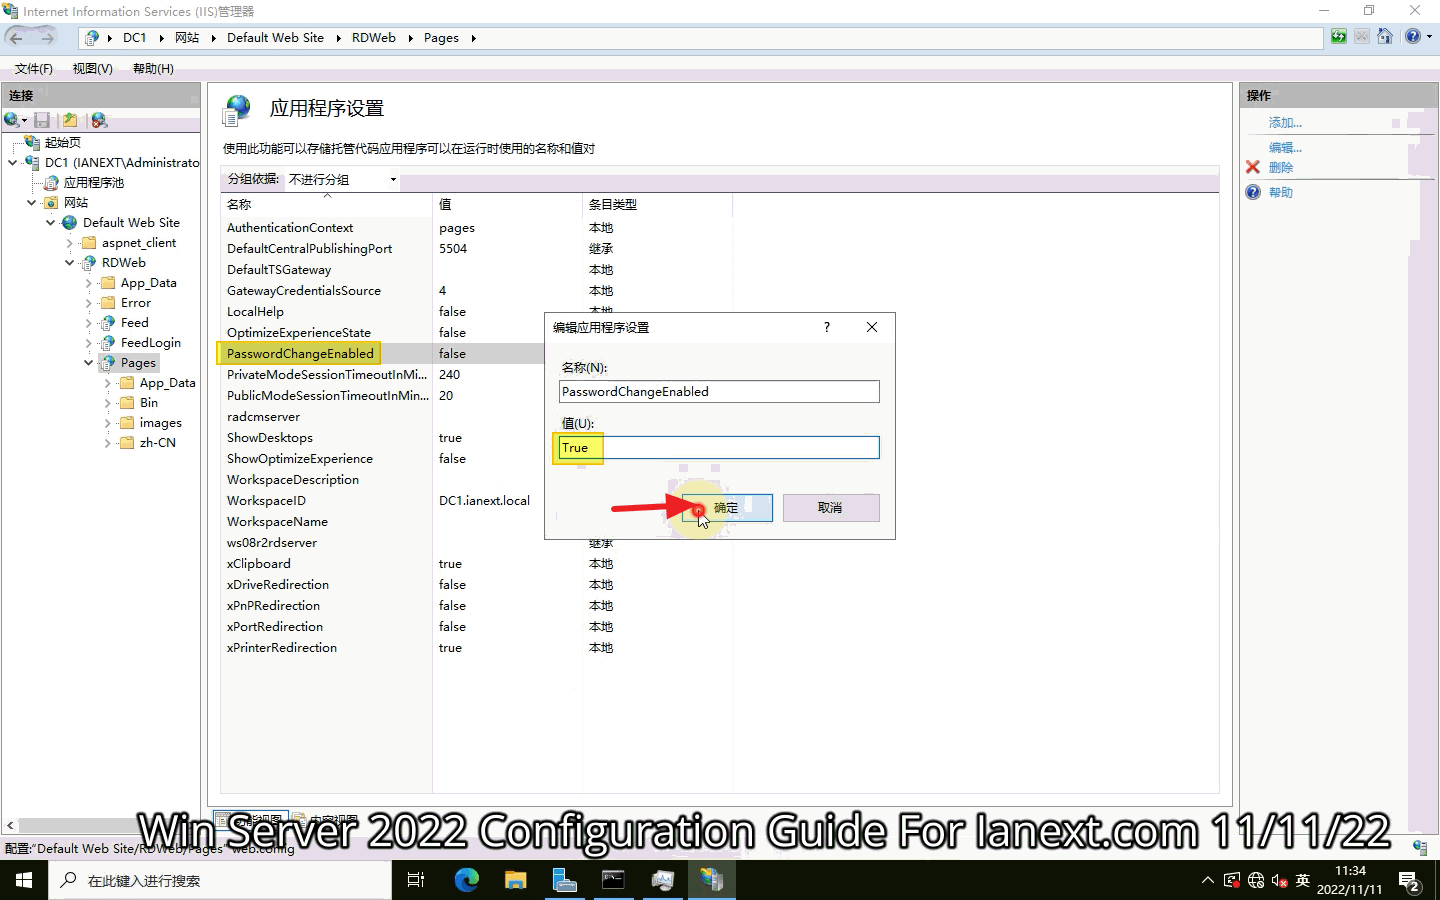Select the Bin folder in tree
Viewport: 1440px width, 900px height.
[x=149, y=402]
